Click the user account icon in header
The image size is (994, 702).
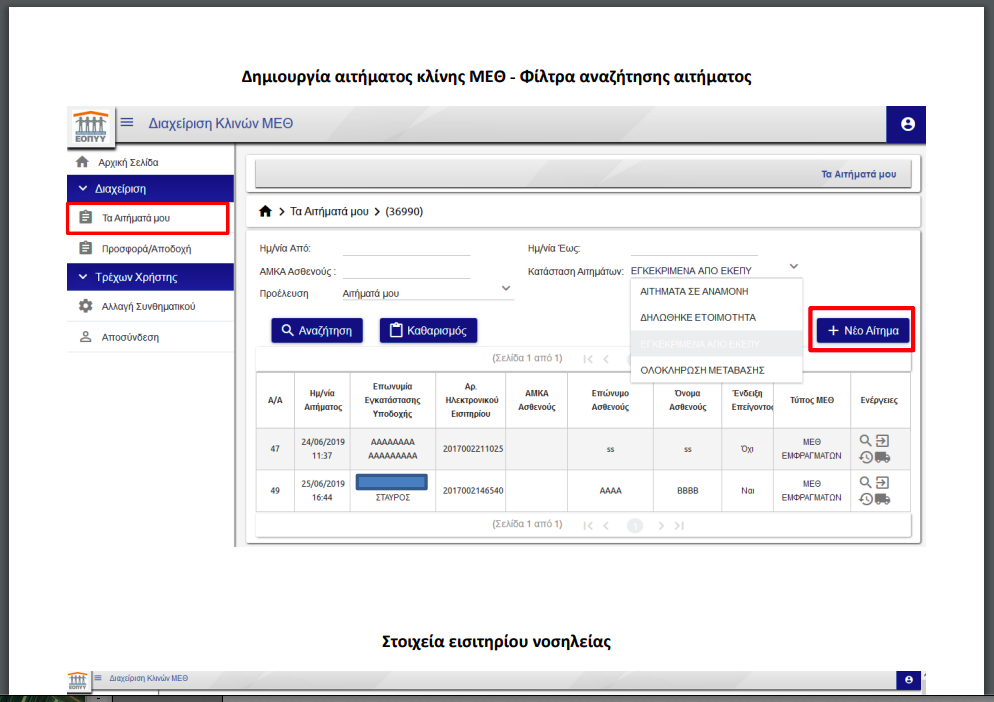tap(907, 124)
